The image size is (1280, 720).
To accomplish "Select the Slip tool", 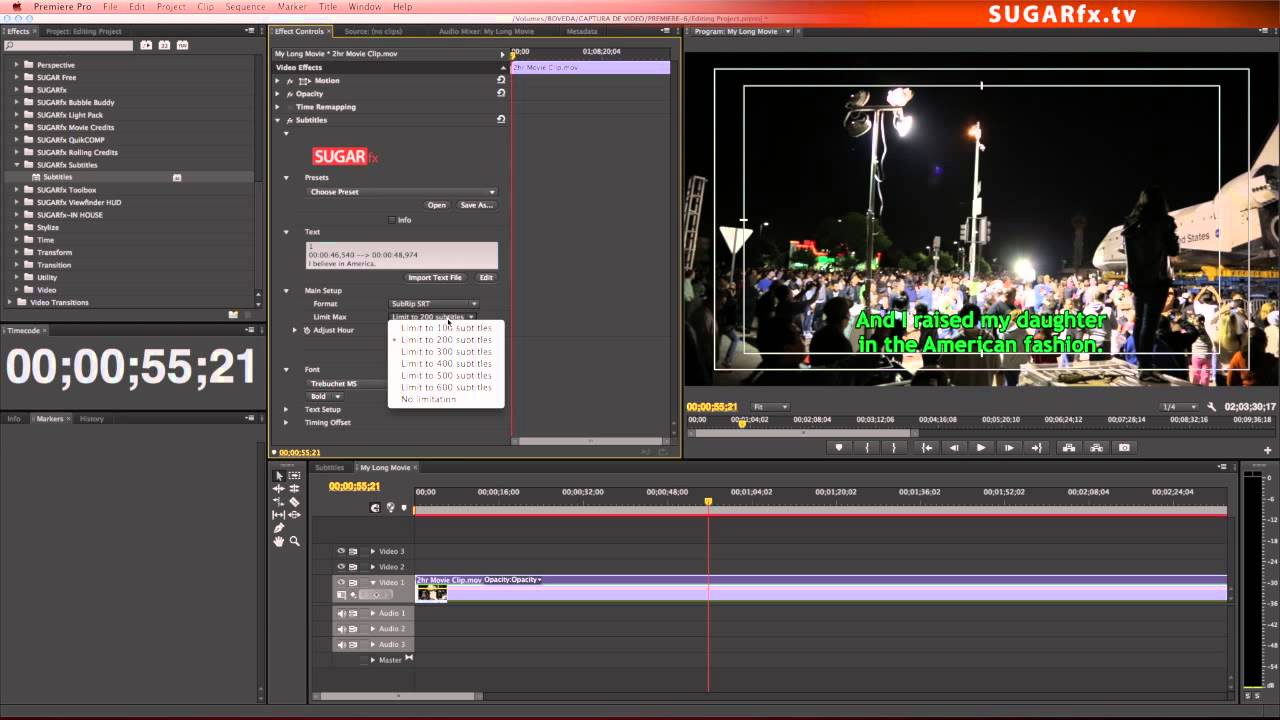I will (279, 515).
